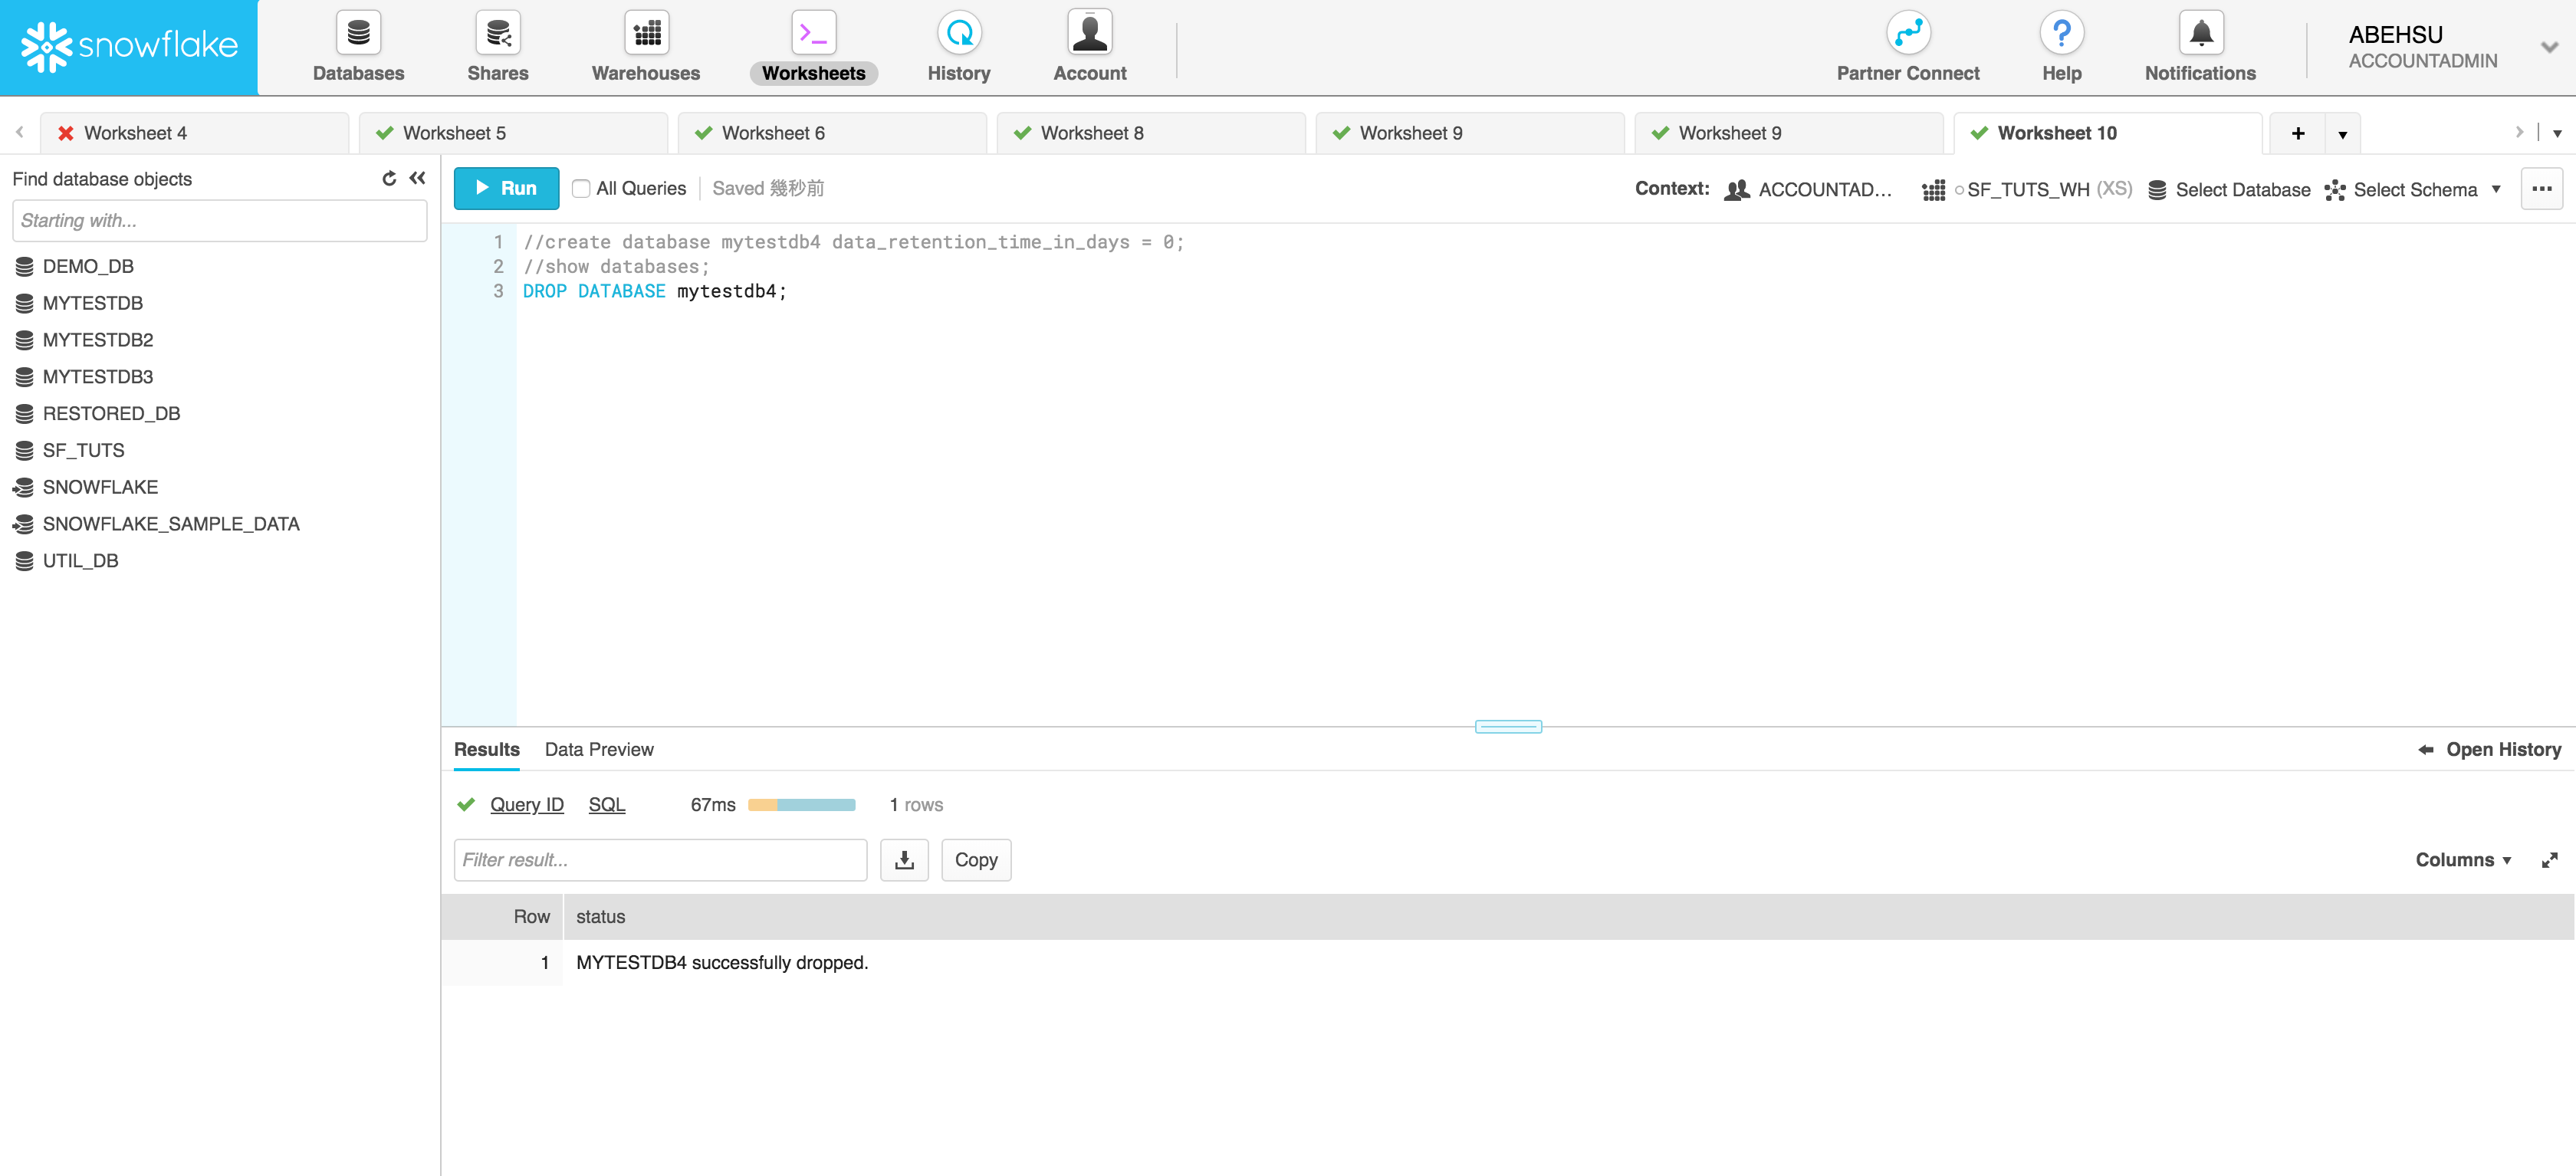This screenshot has width=2576, height=1176.
Task: Switch to Worksheet 5 tab
Action: [x=513, y=133]
